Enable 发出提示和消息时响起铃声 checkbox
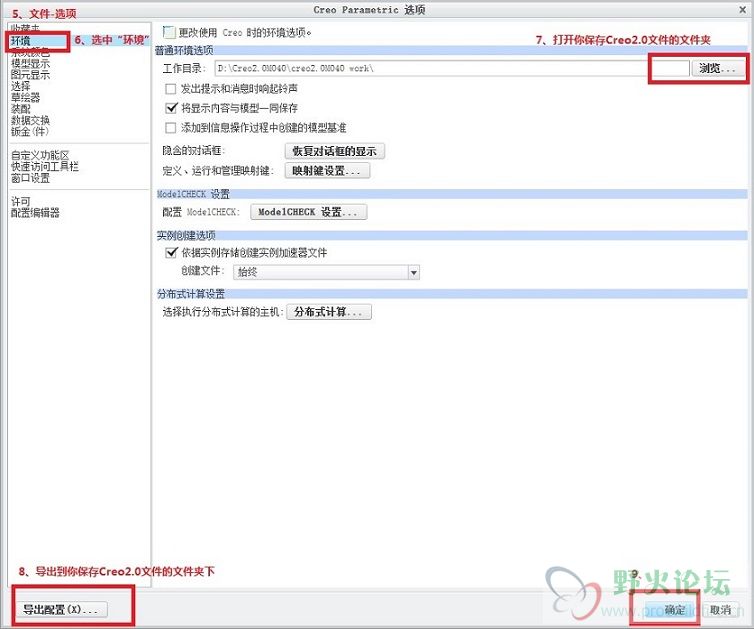 pos(170,89)
